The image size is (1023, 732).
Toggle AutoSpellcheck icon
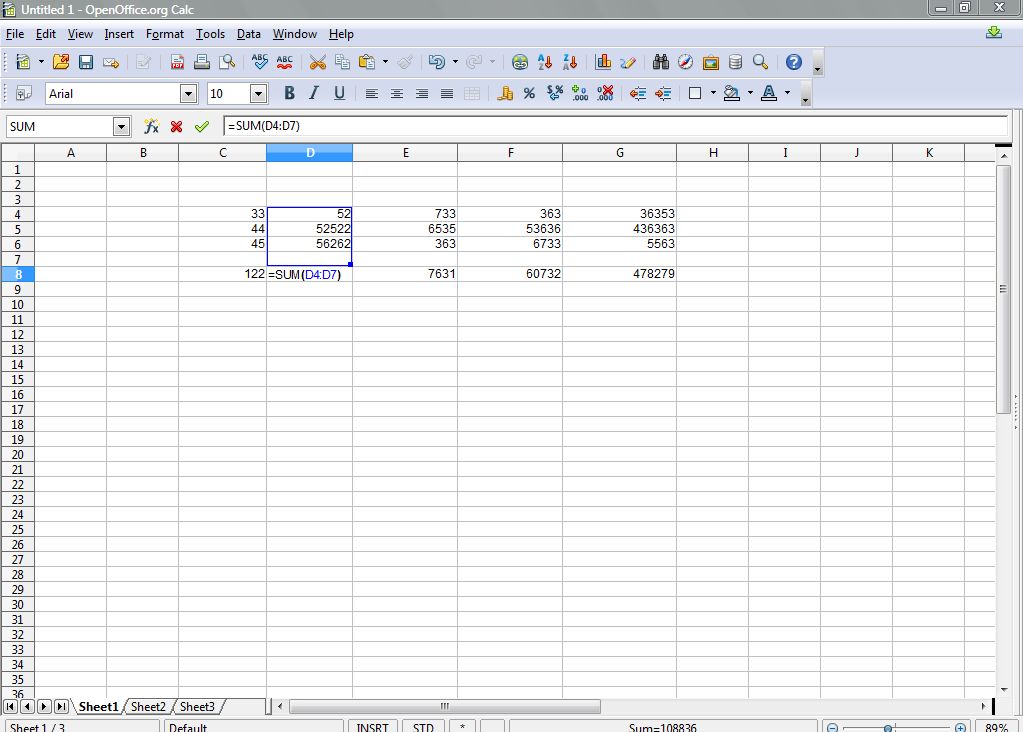coord(284,62)
